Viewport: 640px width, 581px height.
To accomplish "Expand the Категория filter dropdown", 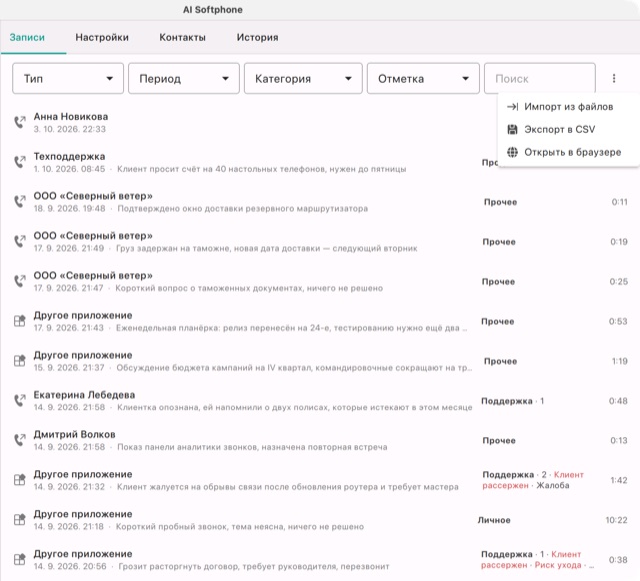I will click(303, 78).
